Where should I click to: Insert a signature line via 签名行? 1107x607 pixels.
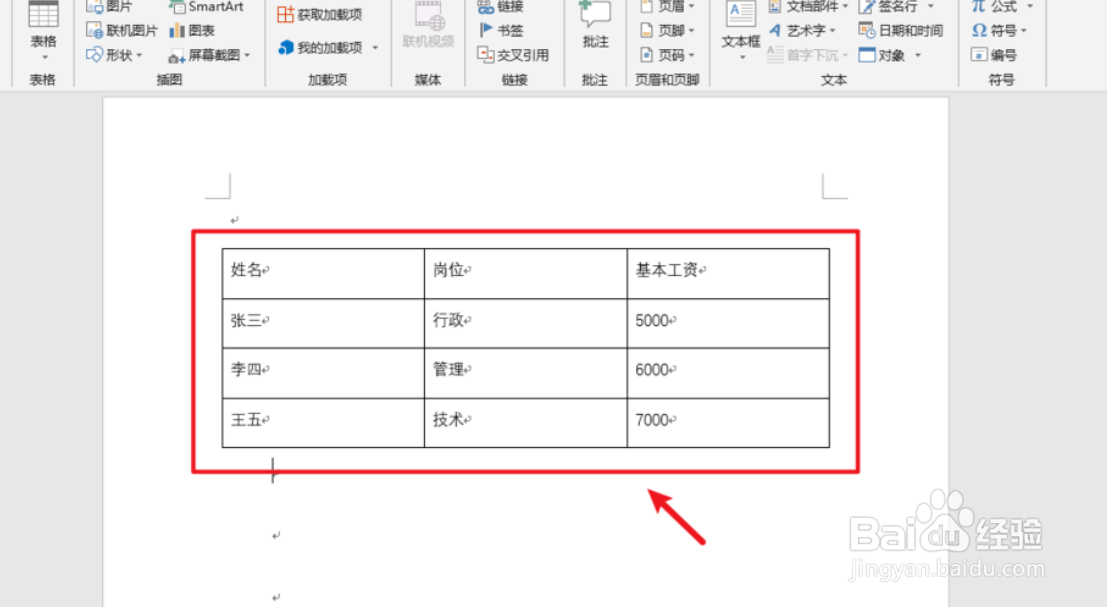[898, 8]
